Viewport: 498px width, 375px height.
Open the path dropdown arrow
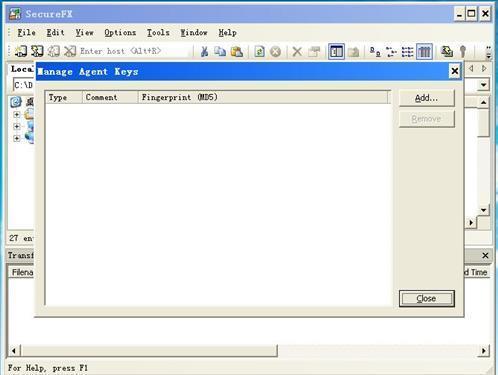tap(484, 85)
